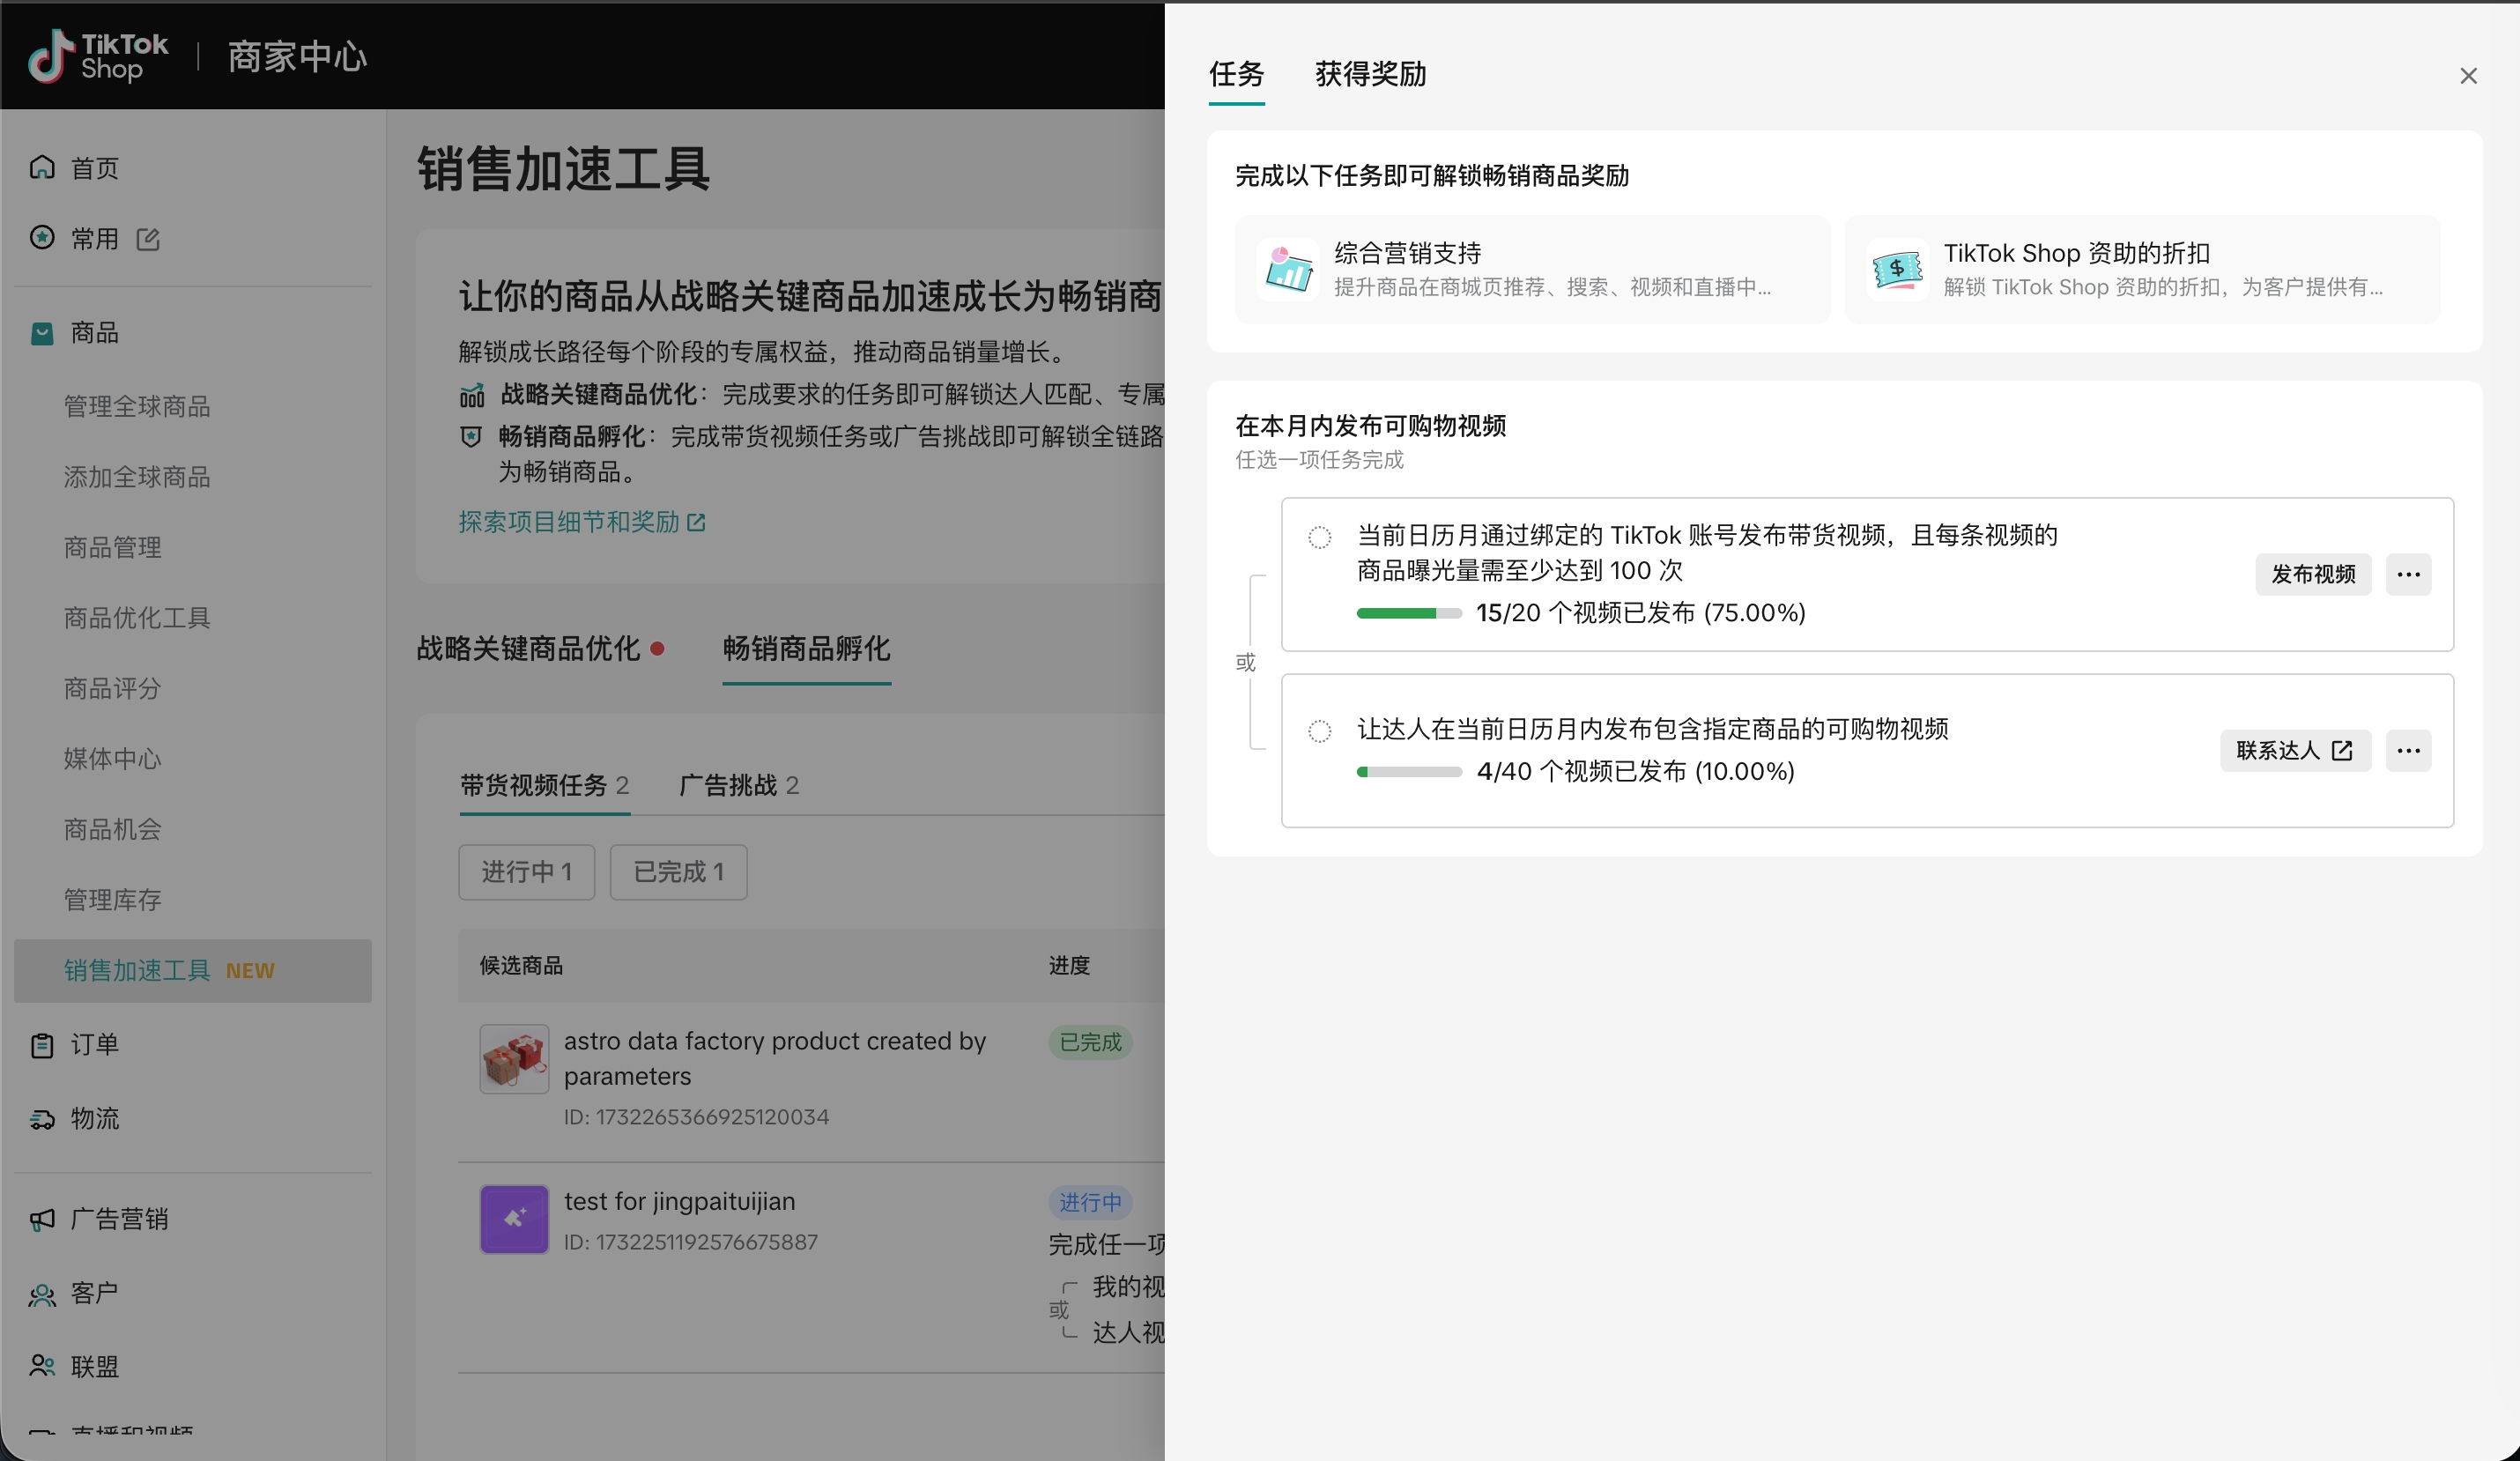Toggle the 进行中 1 filter chip
Viewport: 2520px width, 1461px height.
[x=526, y=872]
